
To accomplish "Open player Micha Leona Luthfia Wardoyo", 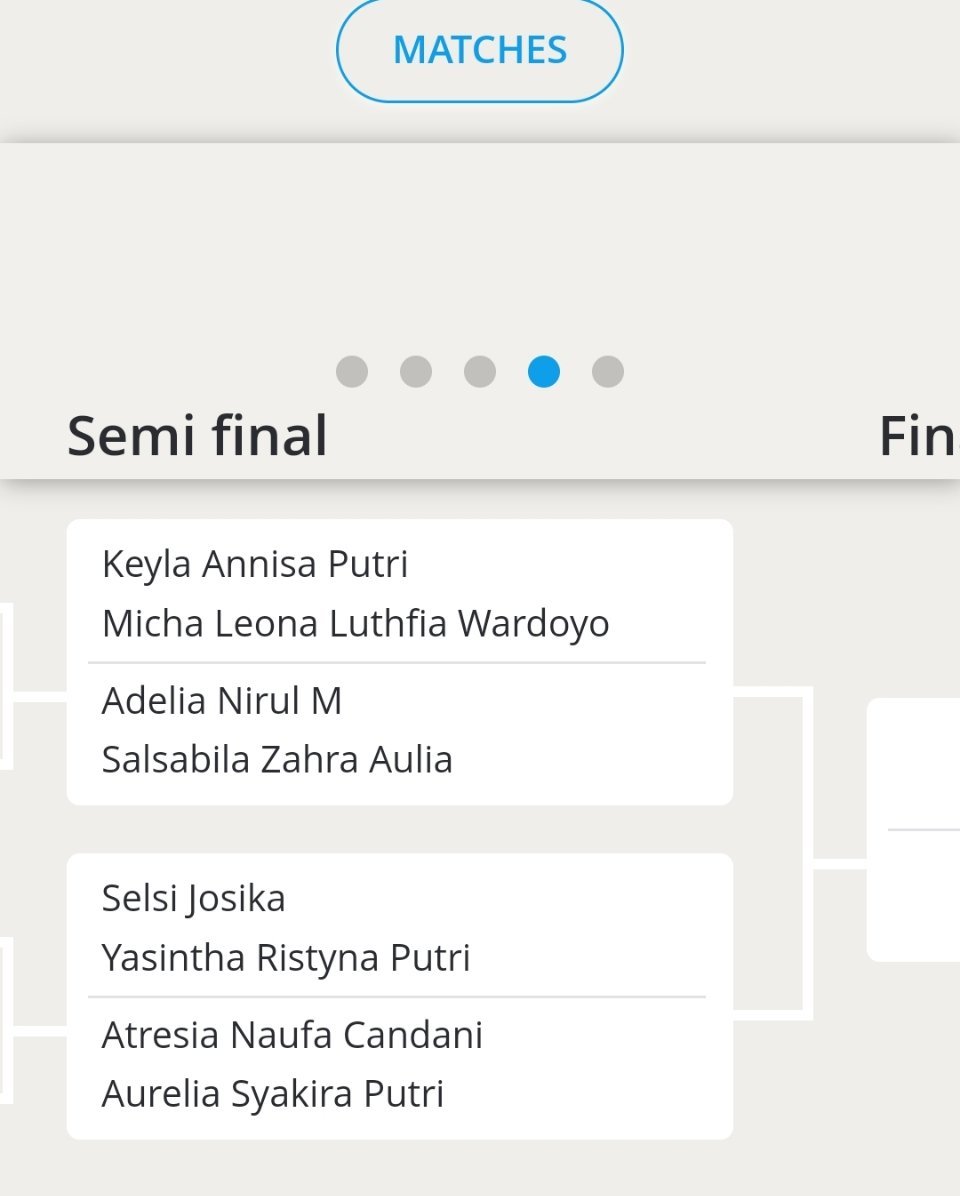I will coord(355,624).
